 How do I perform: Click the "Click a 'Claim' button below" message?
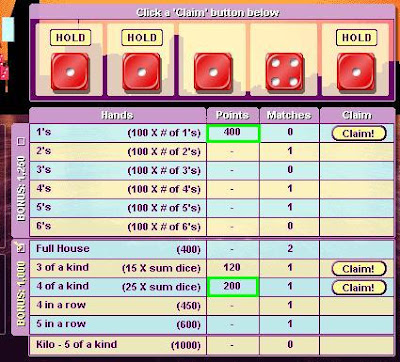[x=208, y=13]
